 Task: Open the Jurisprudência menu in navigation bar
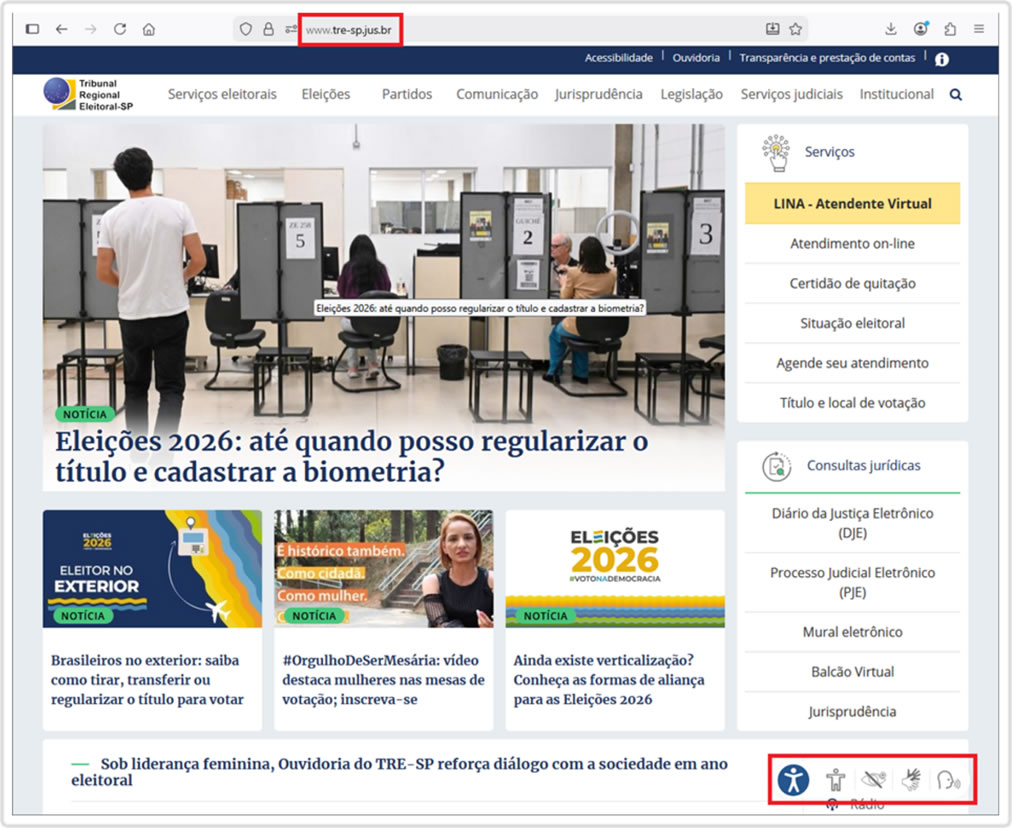598,94
